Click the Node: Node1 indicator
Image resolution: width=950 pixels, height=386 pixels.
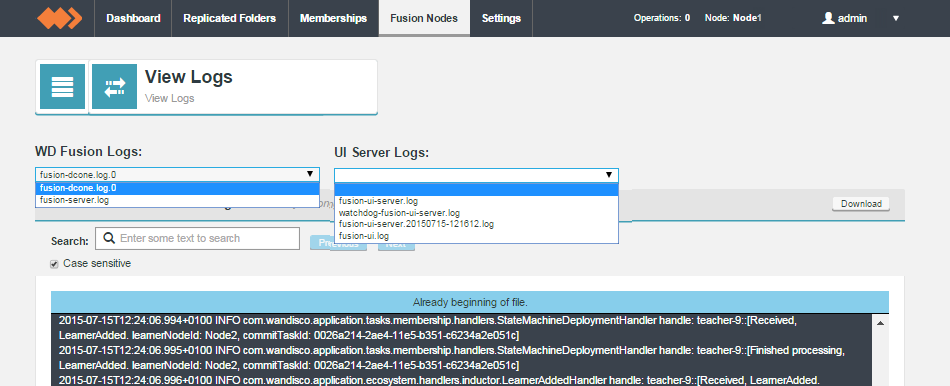[733, 18]
